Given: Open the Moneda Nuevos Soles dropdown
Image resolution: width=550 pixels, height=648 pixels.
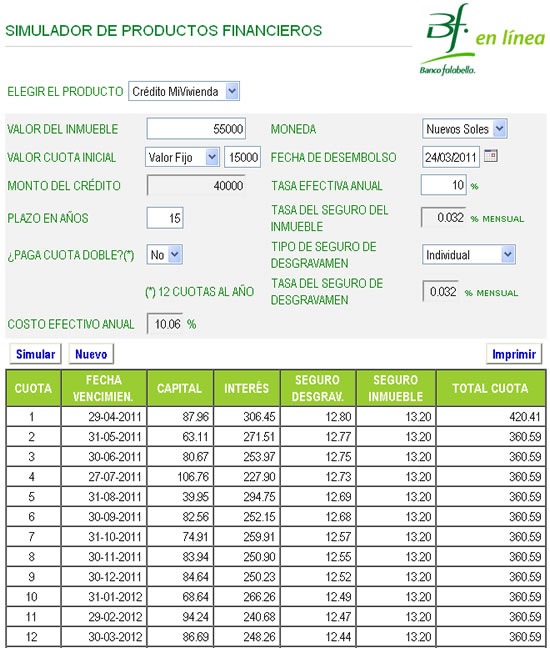Looking at the screenshot, I should [464, 129].
